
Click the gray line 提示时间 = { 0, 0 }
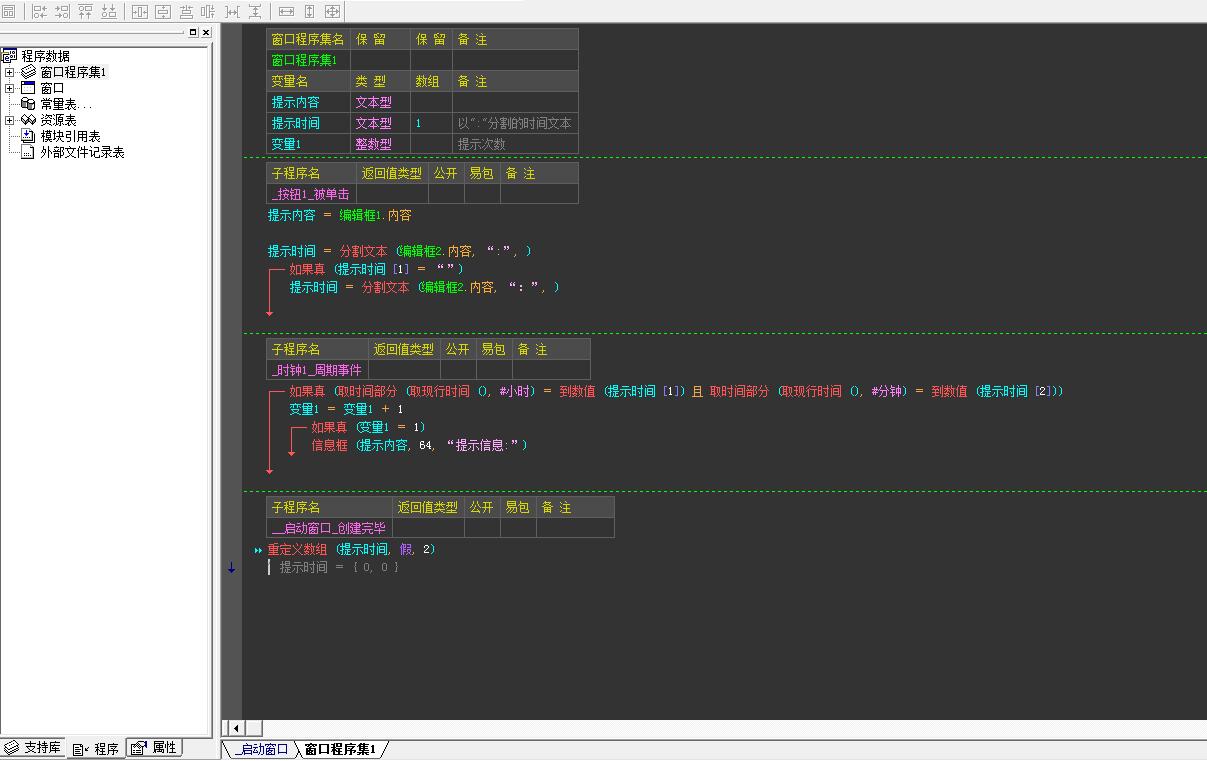(x=339, y=567)
